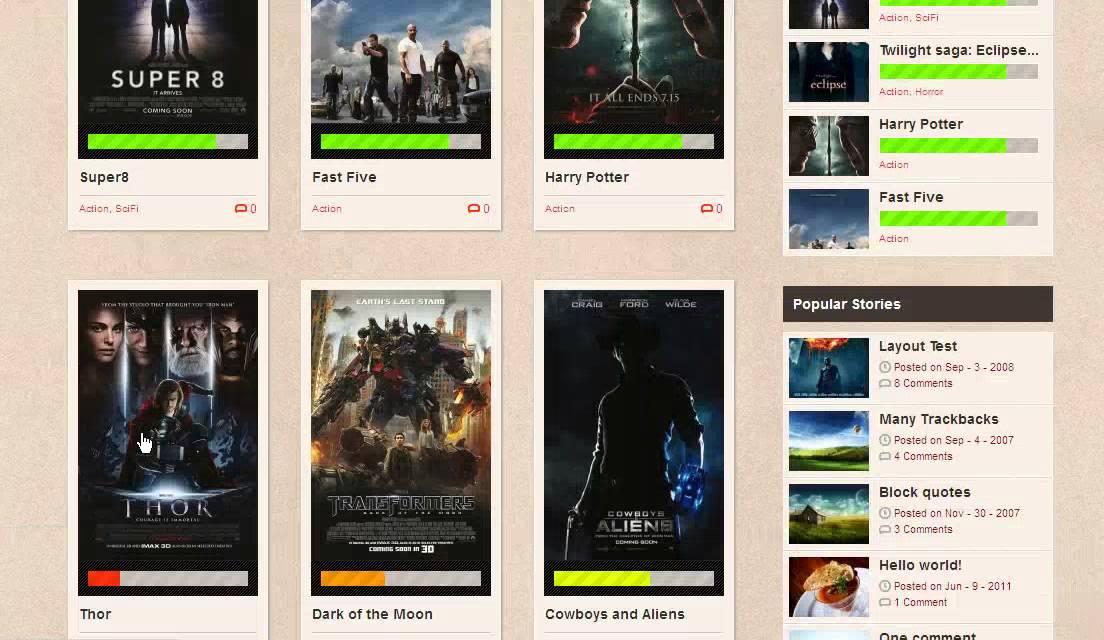Click the Cowboys & Aliens movie poster
This screenshot has height=640, width=1104.
click(634, 425)
